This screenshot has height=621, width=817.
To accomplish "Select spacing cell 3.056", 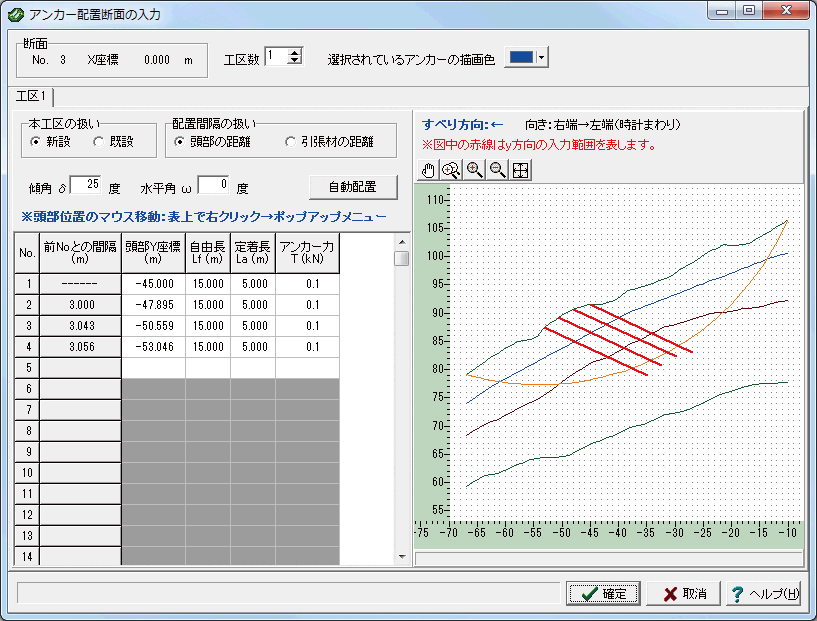I will [x=81, y=346].
